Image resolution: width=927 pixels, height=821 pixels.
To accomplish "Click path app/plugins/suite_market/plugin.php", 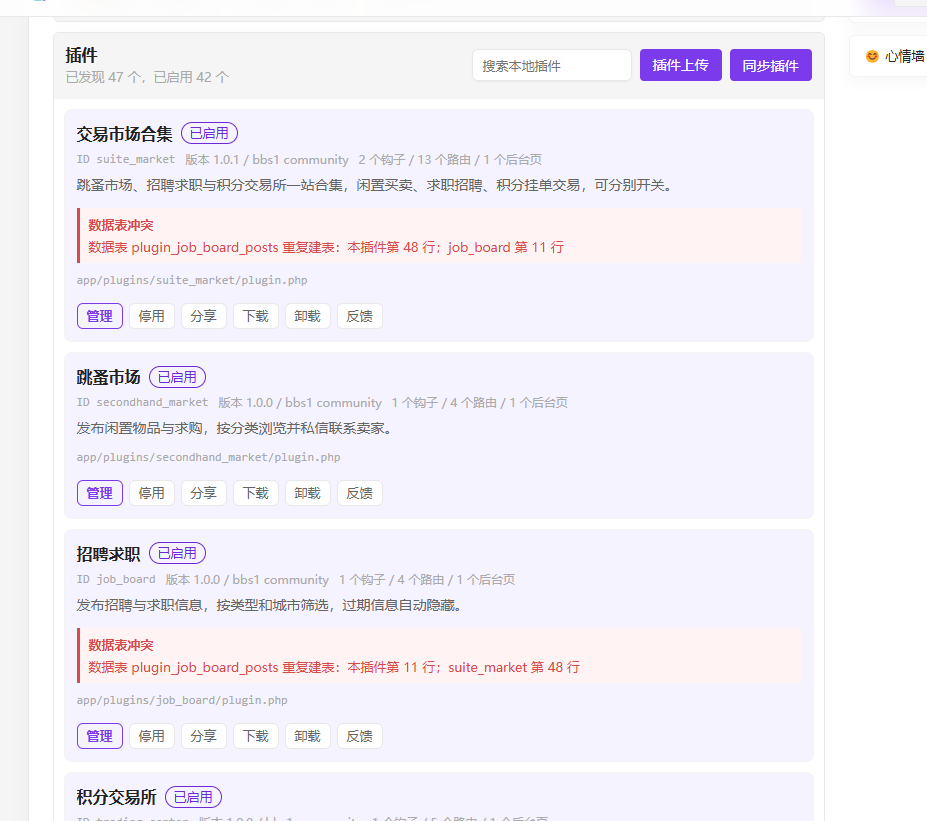I will pos(192,280).
